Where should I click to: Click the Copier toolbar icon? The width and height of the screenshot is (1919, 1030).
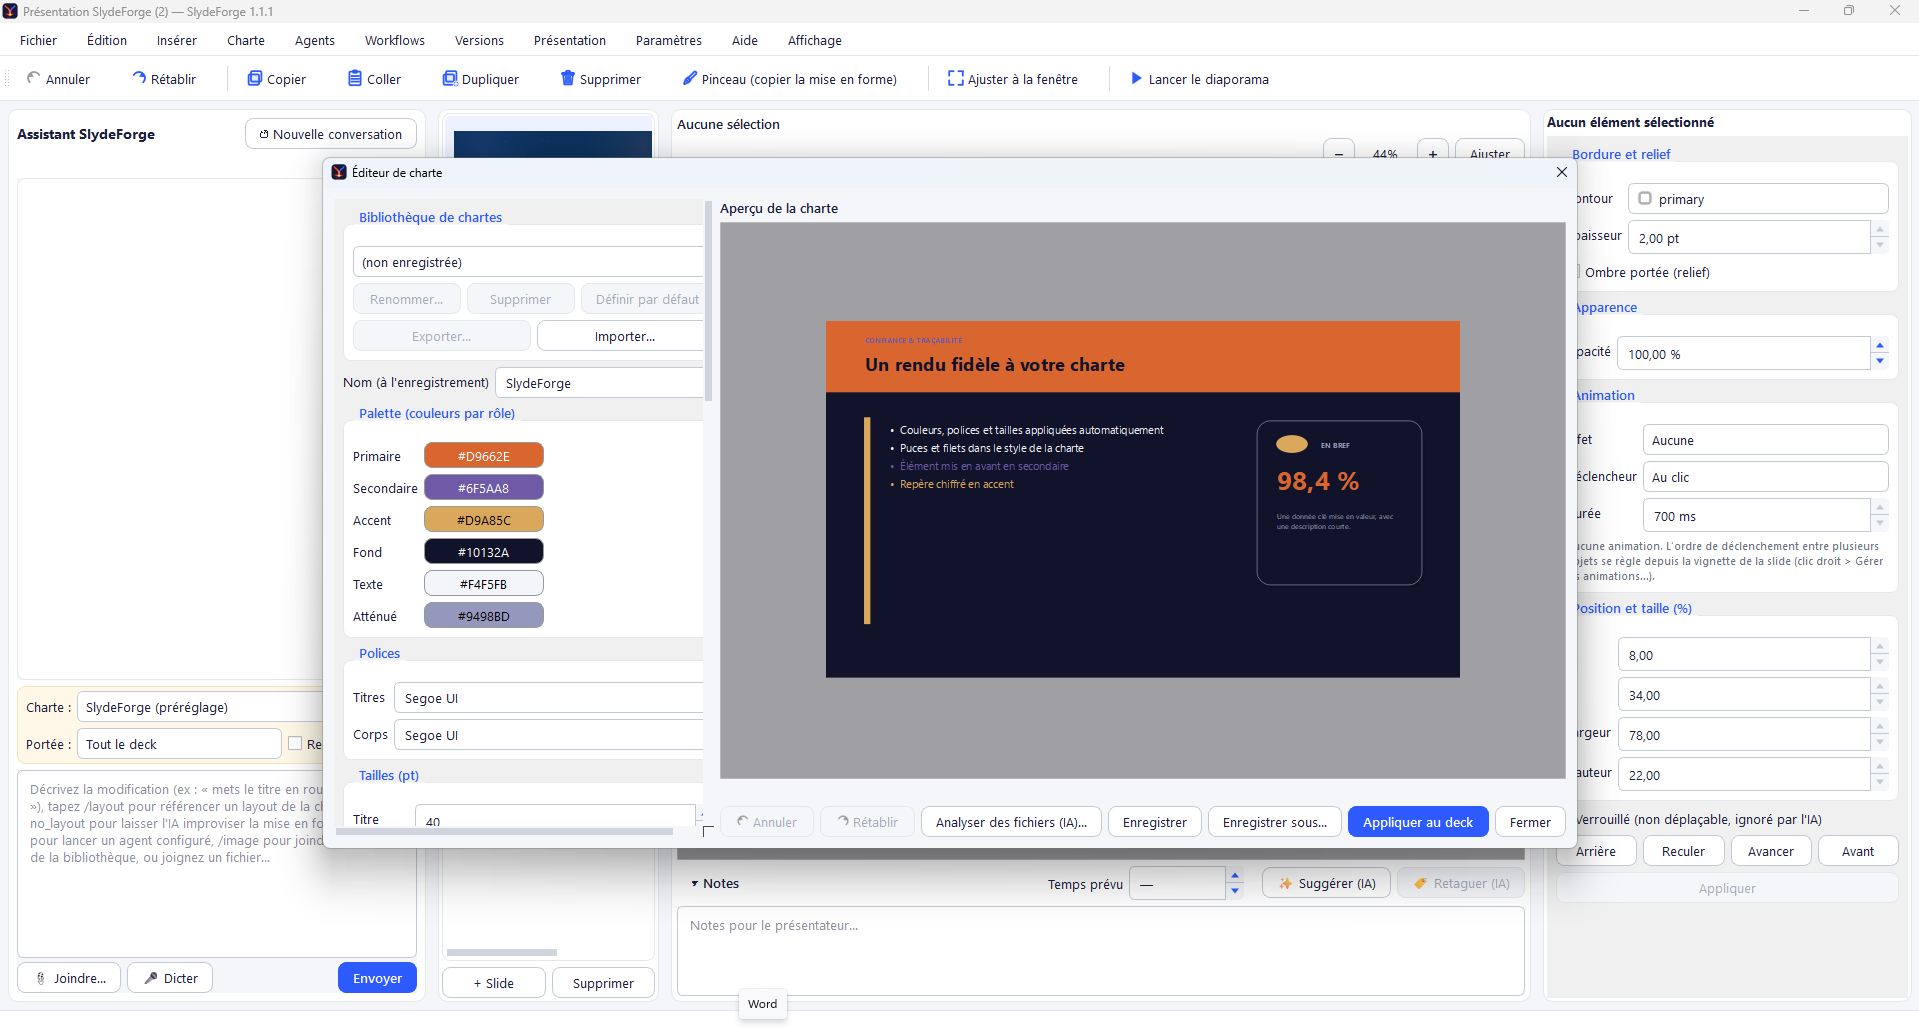(x=255, y=78)
